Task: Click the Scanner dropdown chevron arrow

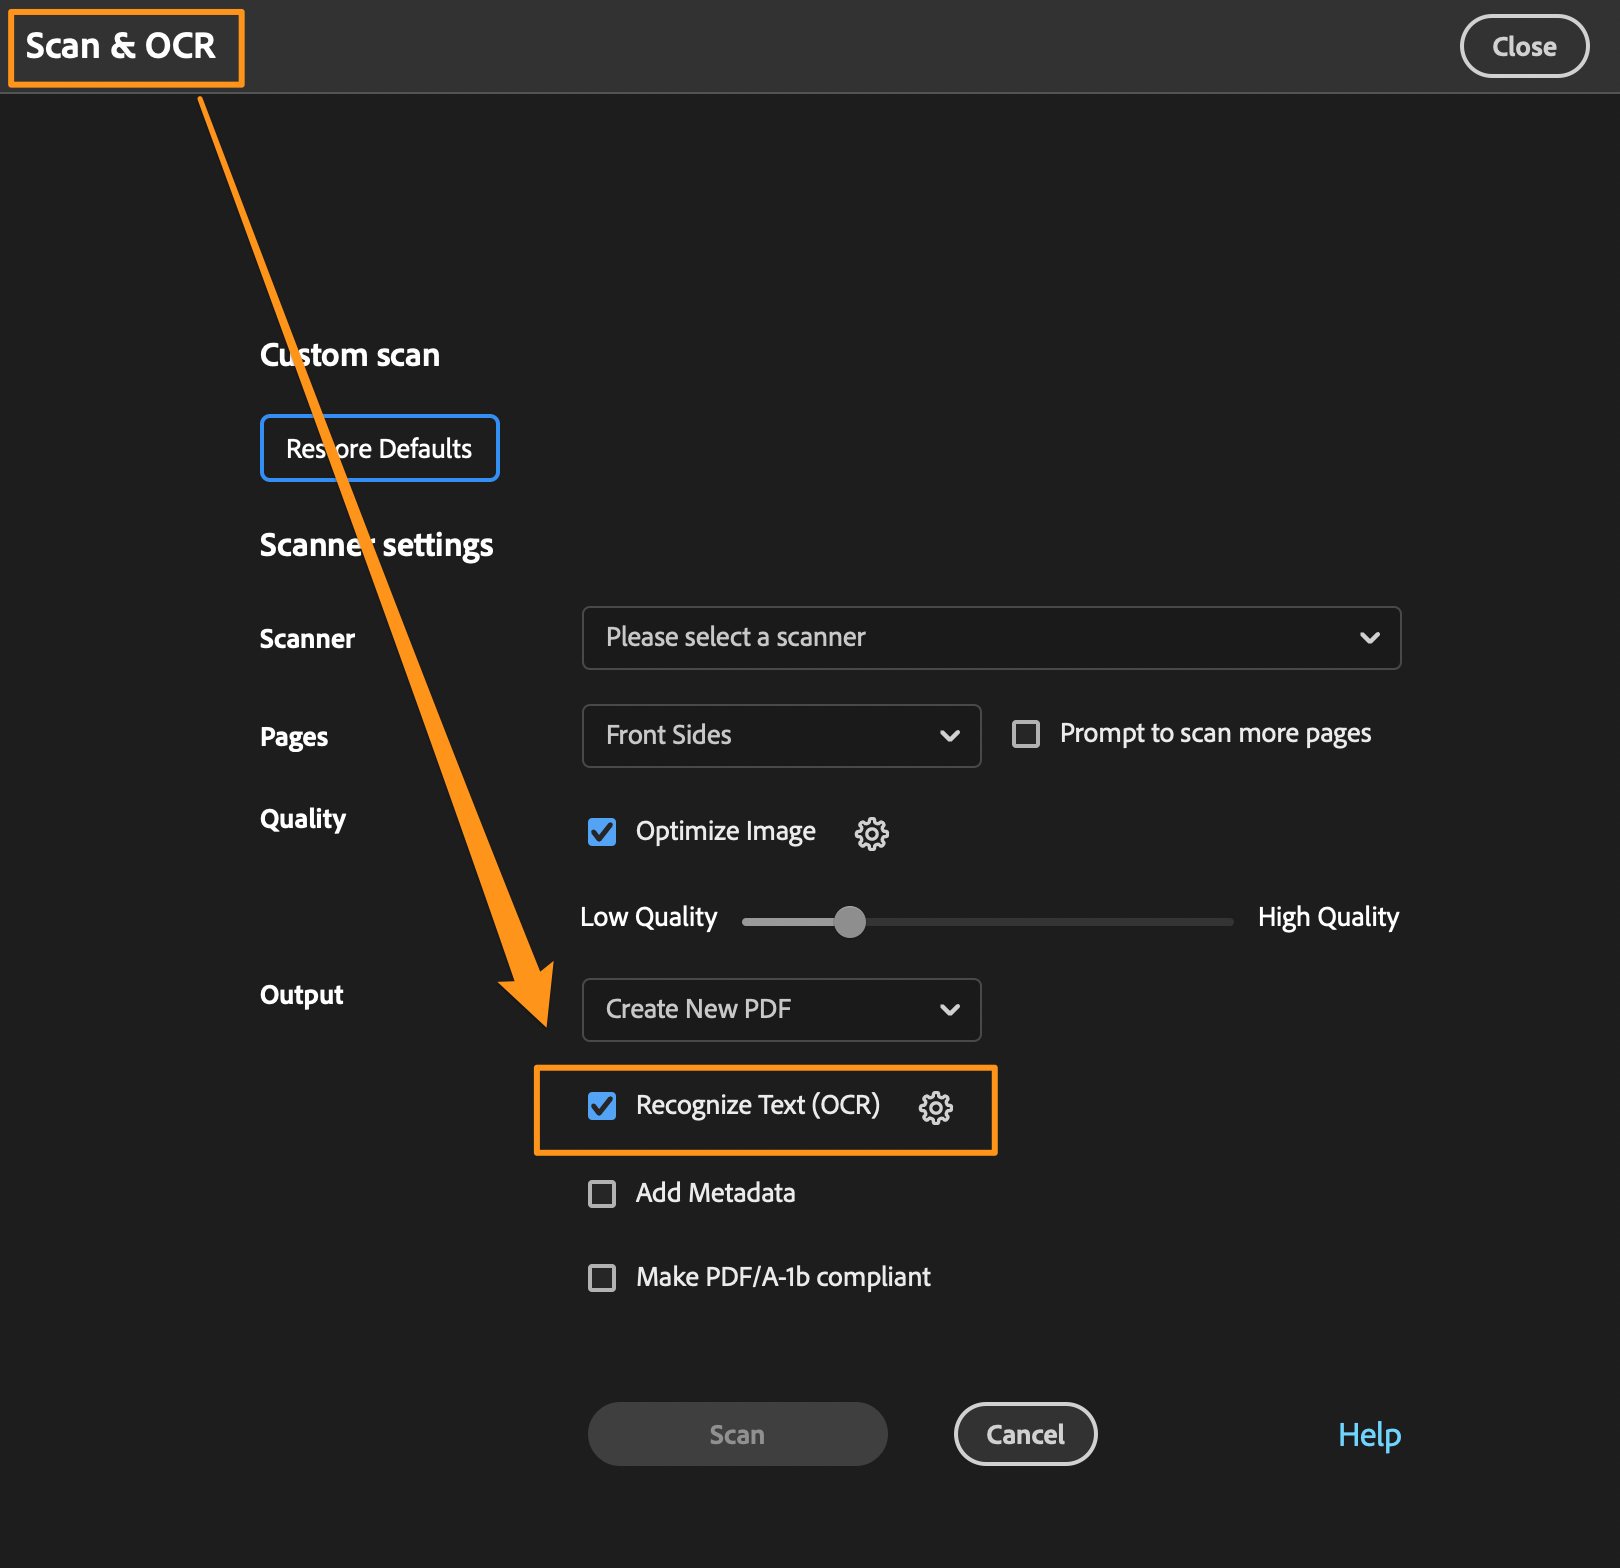Action: click(1369, 638)
